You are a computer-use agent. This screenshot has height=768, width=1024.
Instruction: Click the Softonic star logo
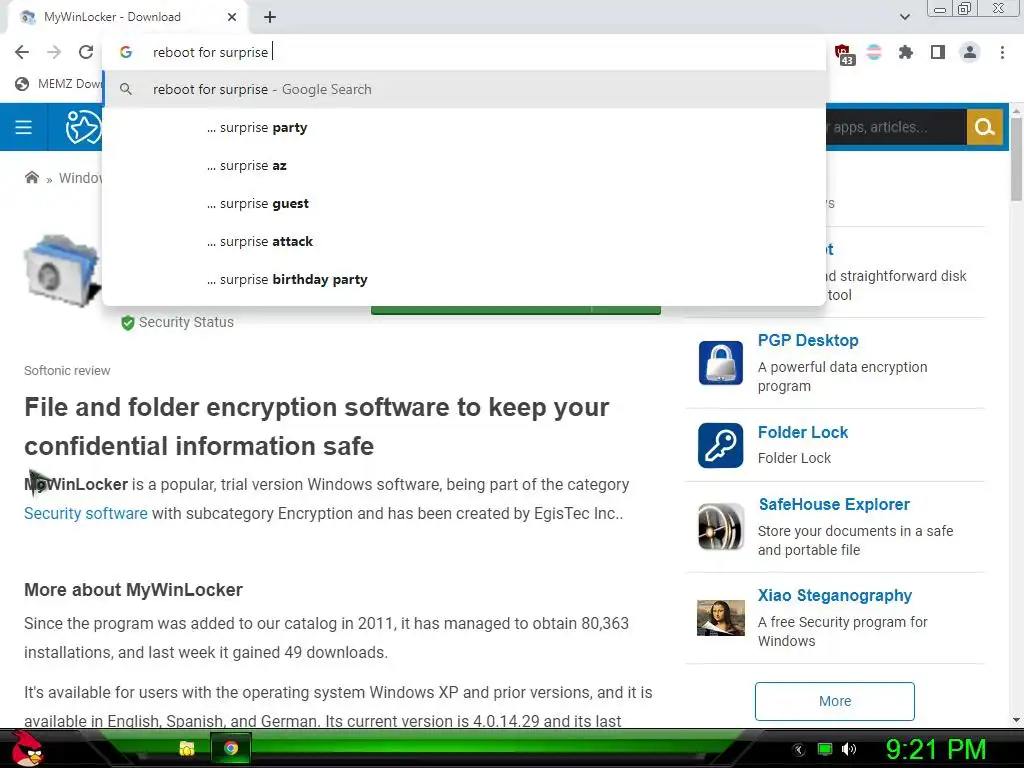click(83, 127)
